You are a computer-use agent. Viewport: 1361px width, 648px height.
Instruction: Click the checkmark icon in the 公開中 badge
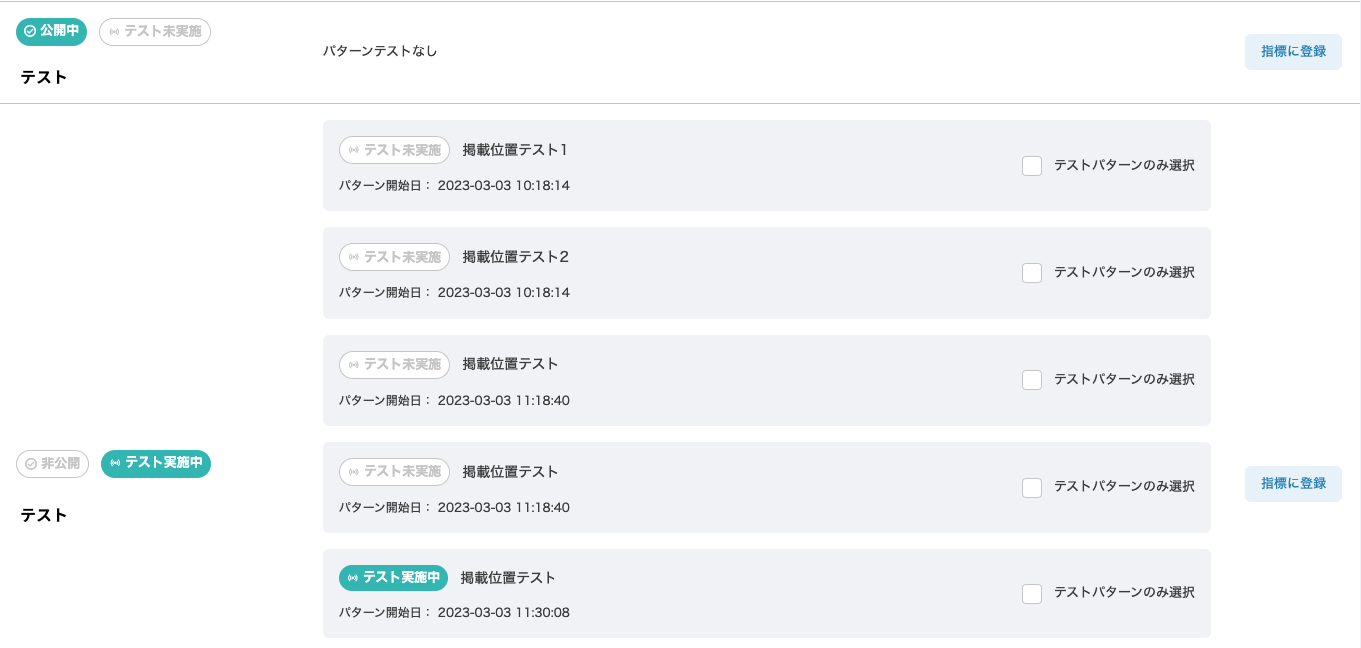30,32
